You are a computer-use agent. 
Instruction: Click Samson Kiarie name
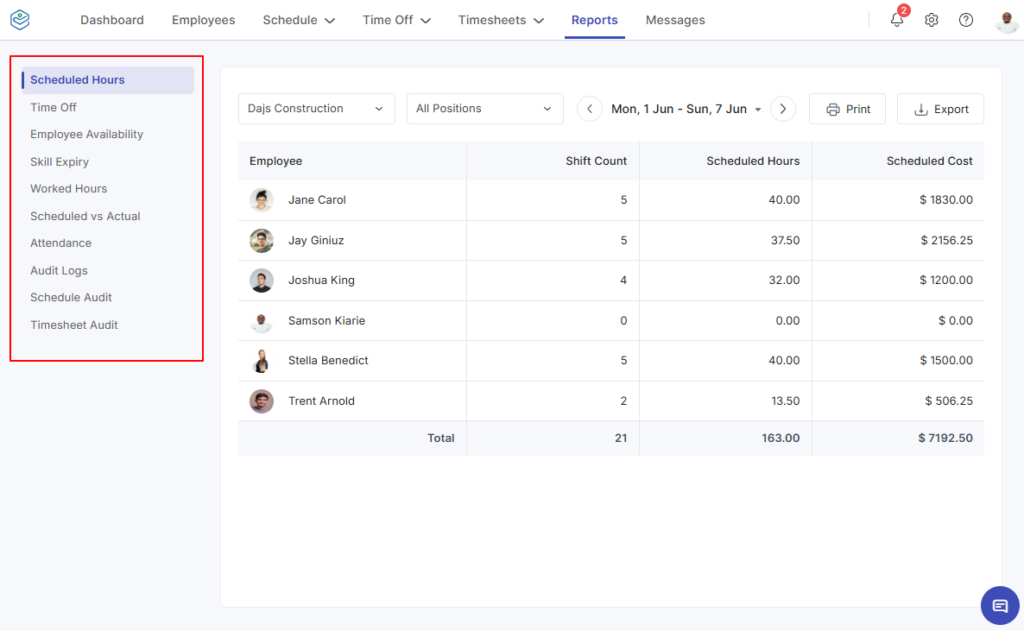click(327, 321)
